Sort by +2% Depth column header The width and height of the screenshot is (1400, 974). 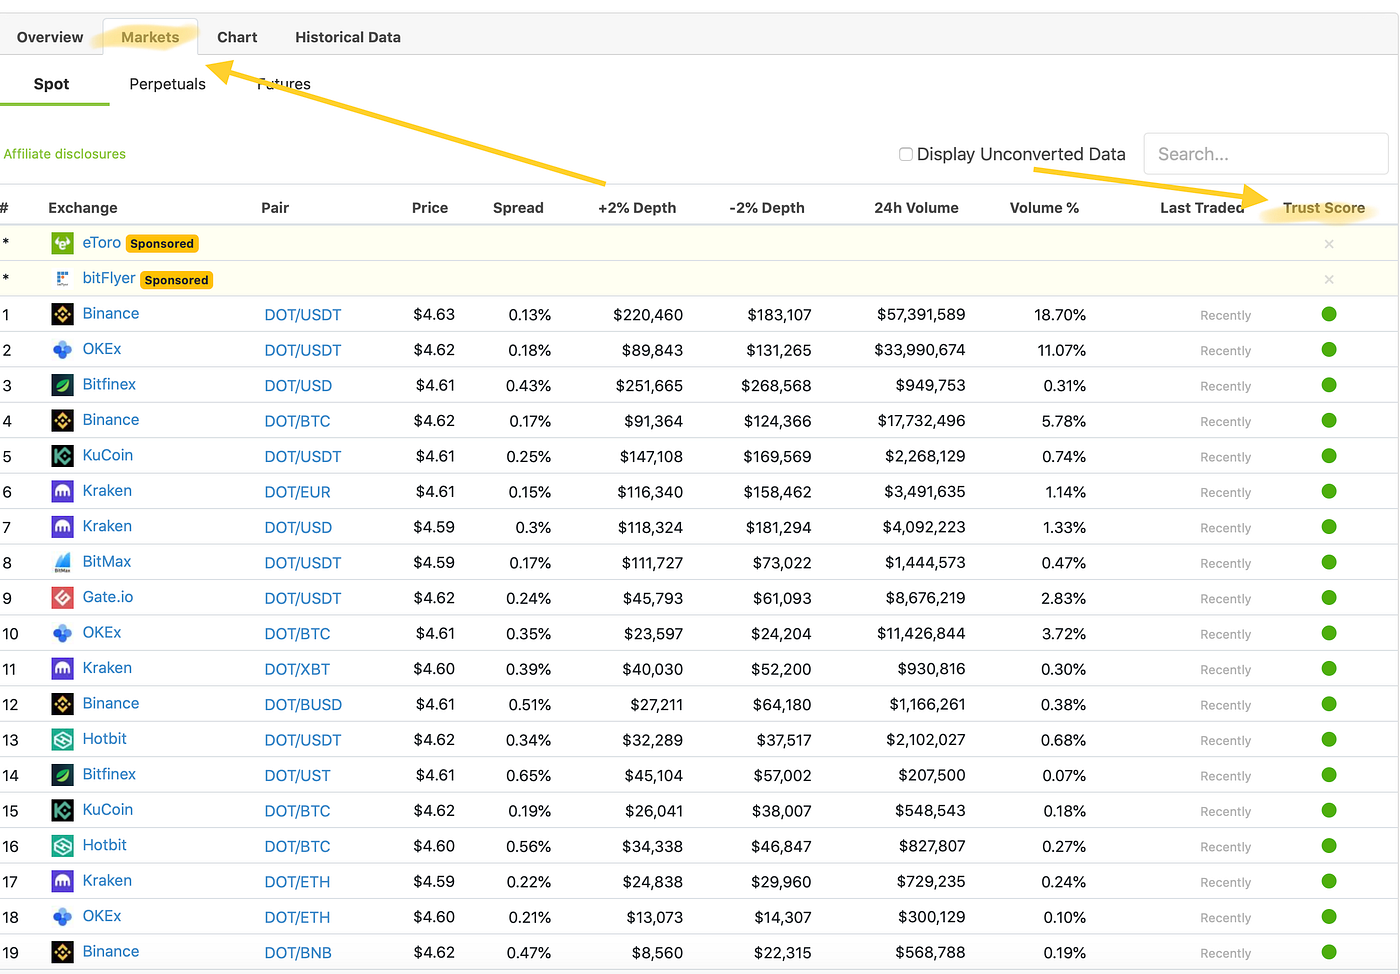pos(637,208)
